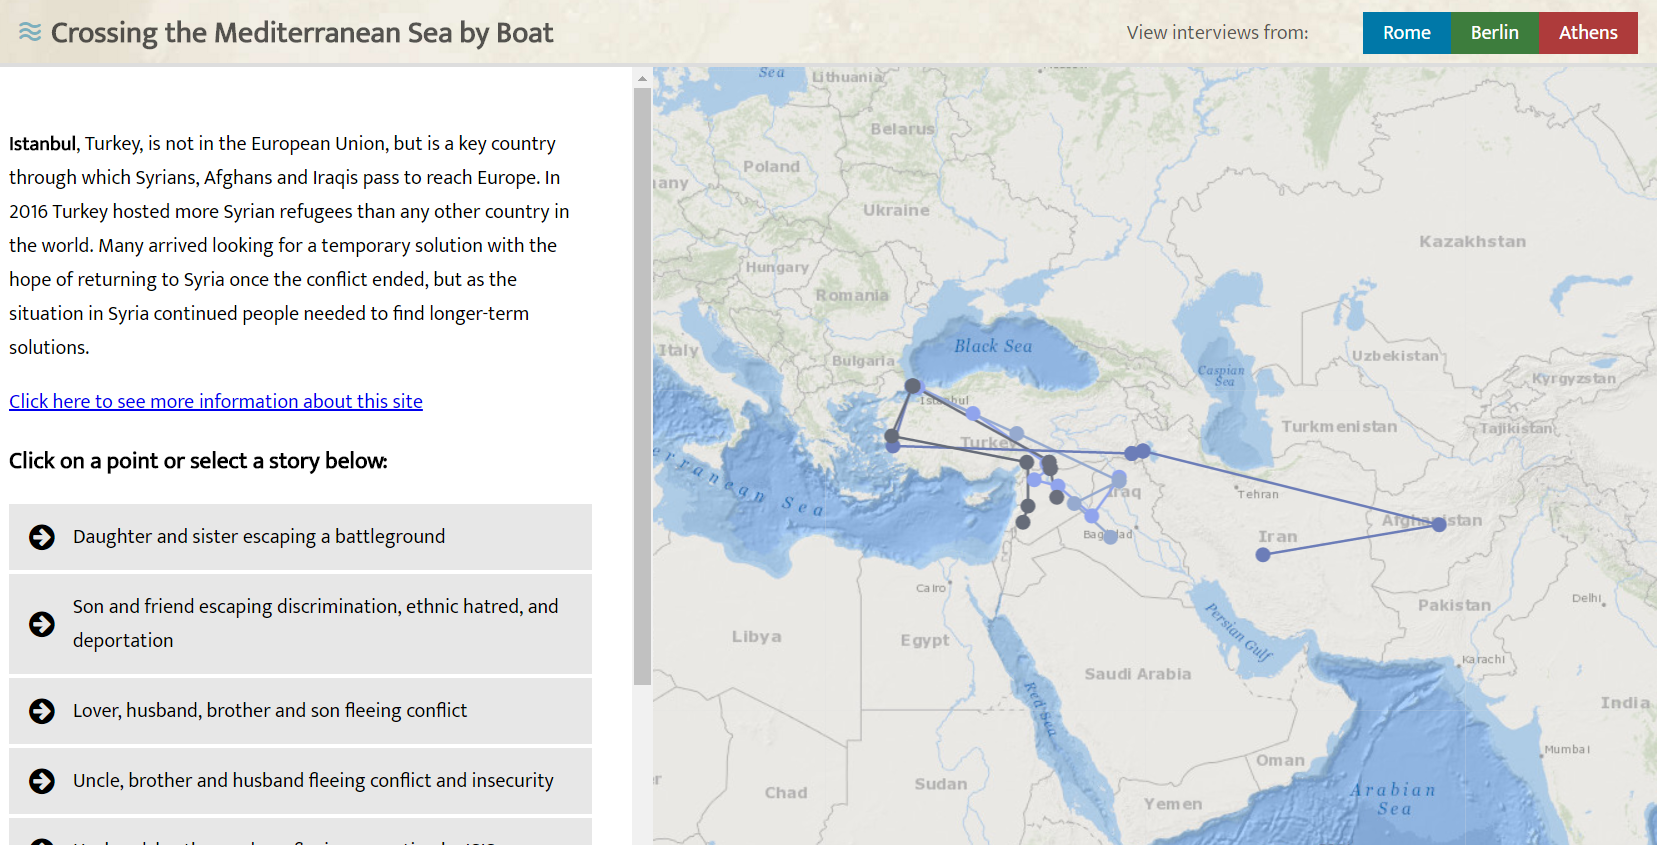Switch to Athens interviews
This screenshot has height=845, width=1657.
click(x=1588, y=32)
